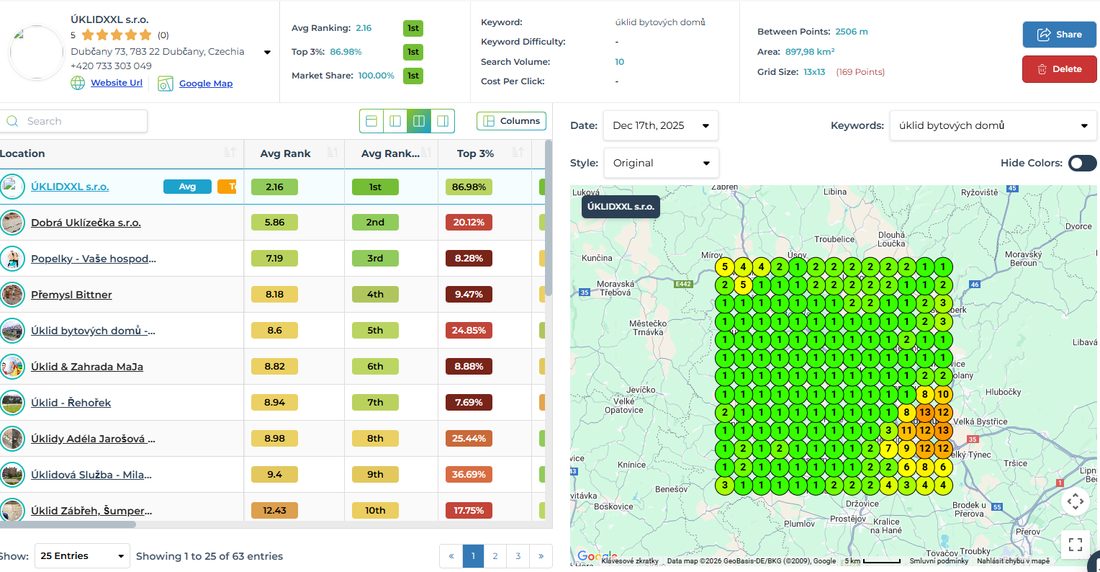The image size is (1100, 572).
Task: Click the red Delete button
Action: pos(1059,69)
